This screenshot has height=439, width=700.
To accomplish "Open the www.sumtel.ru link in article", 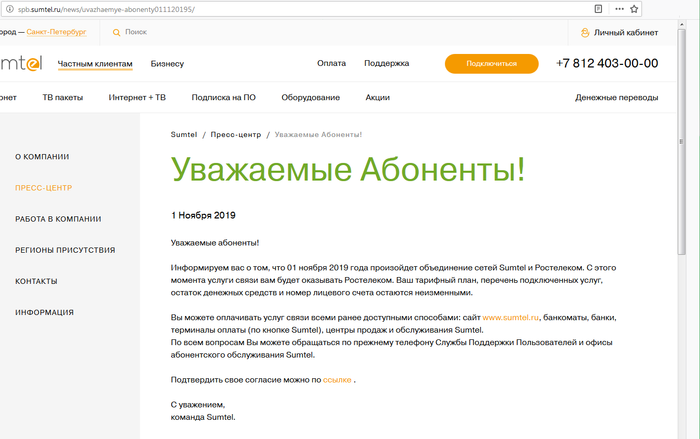I will [x=511, y=317].
